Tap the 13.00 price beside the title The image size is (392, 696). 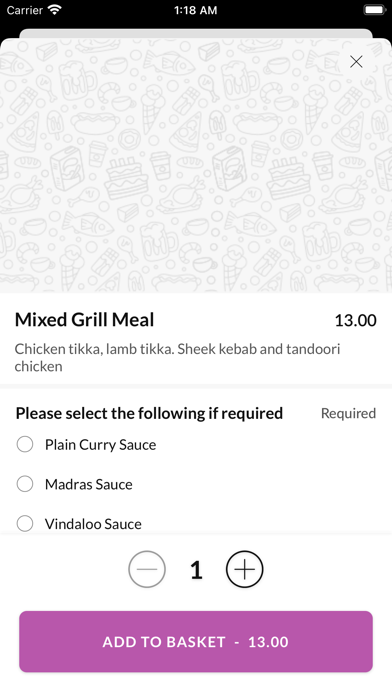[355, 320]
